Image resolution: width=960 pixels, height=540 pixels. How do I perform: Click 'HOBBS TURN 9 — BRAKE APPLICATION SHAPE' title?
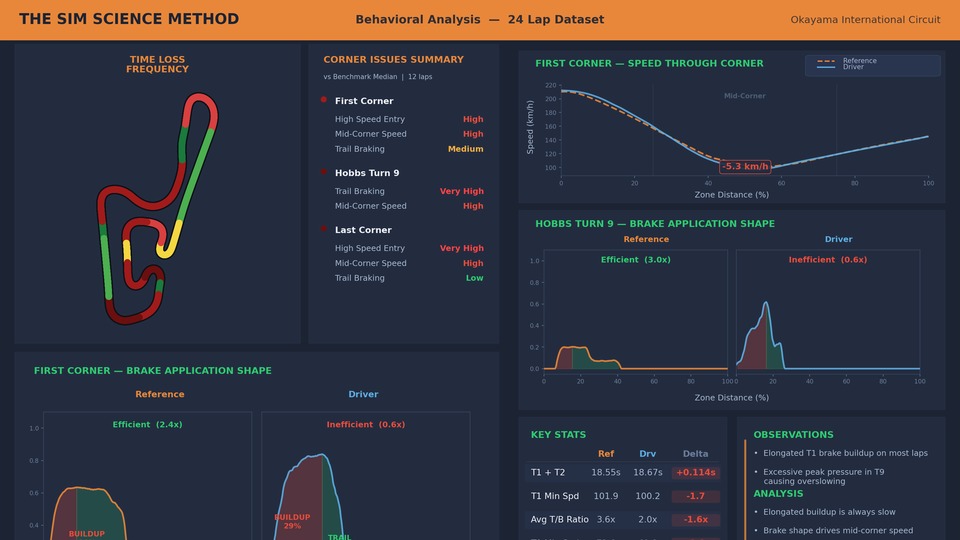coord(655,223)
